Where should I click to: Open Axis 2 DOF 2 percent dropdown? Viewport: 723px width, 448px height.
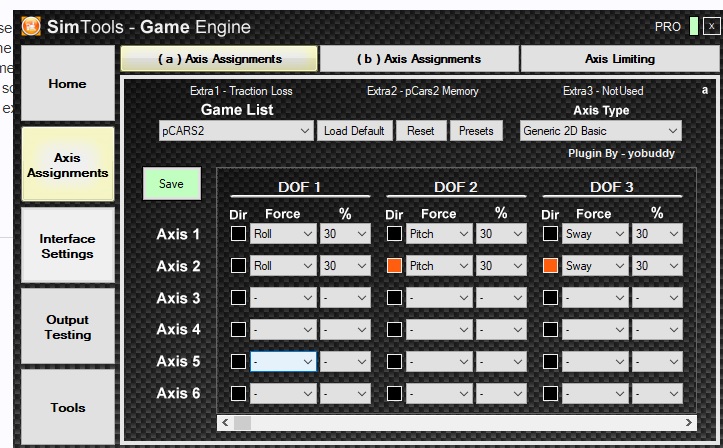[501, 265]
